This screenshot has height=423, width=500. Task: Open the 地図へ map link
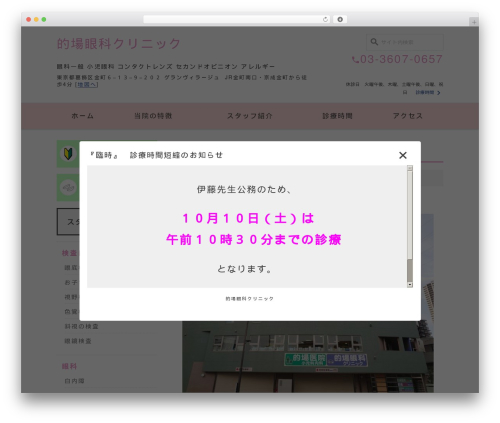[x=86, y=85]
